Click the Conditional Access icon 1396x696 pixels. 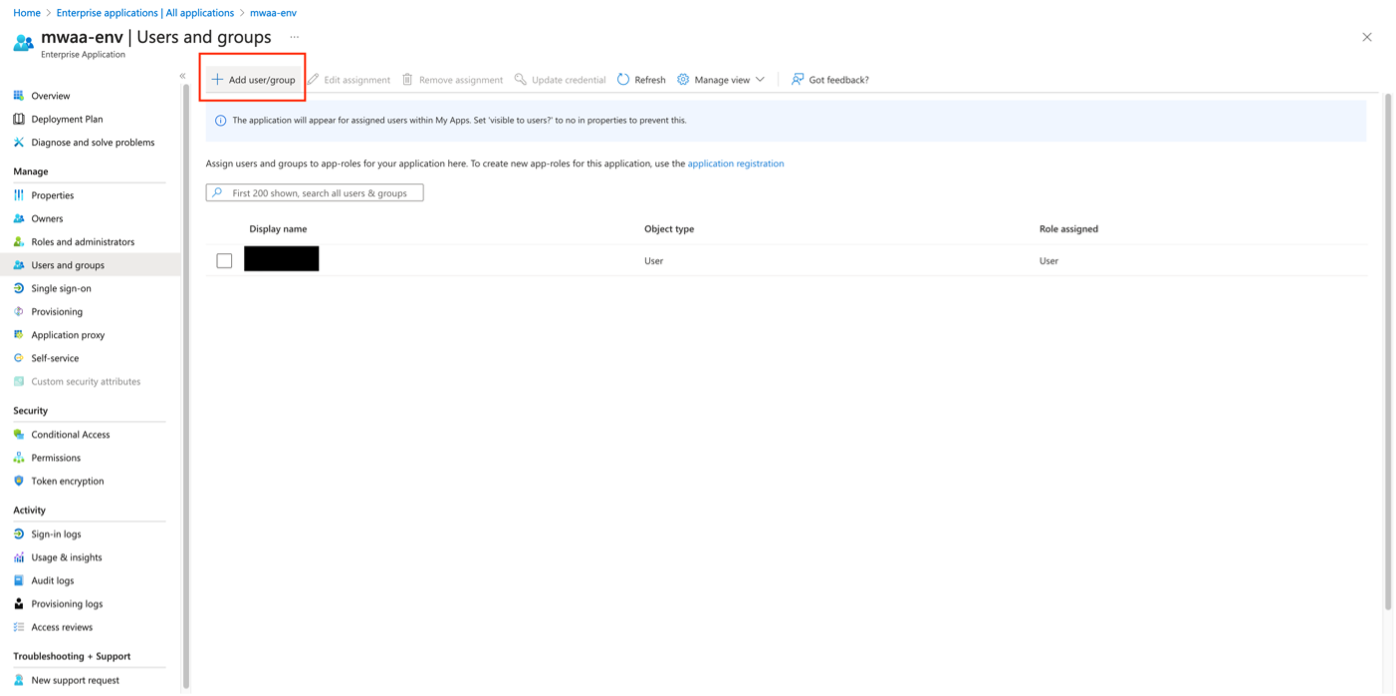point(18,434)
